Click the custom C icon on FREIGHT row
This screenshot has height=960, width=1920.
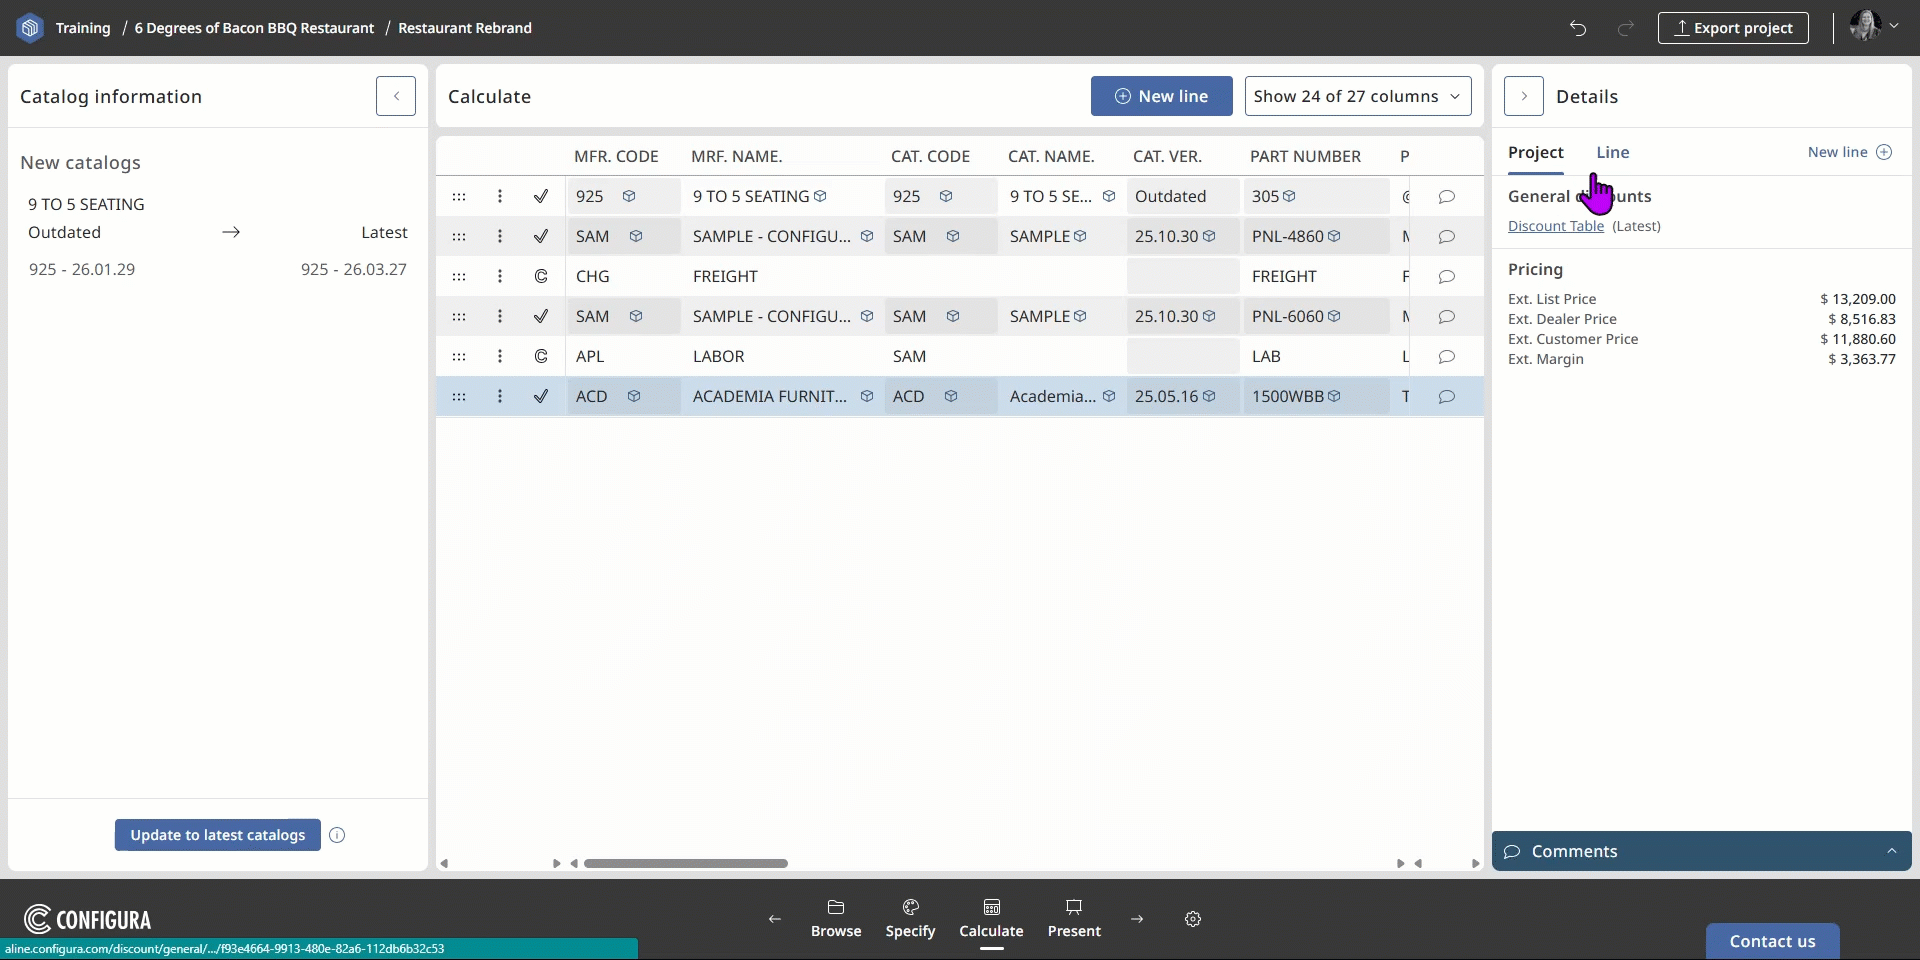541,276
